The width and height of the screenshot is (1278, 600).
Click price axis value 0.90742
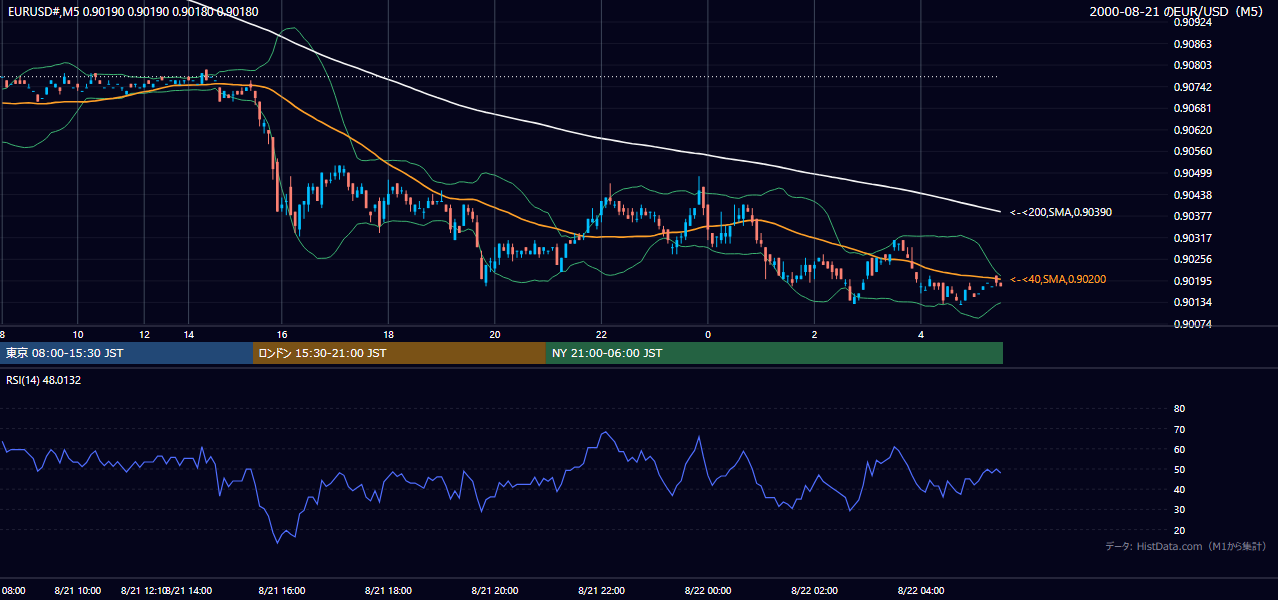point(1191,87)
